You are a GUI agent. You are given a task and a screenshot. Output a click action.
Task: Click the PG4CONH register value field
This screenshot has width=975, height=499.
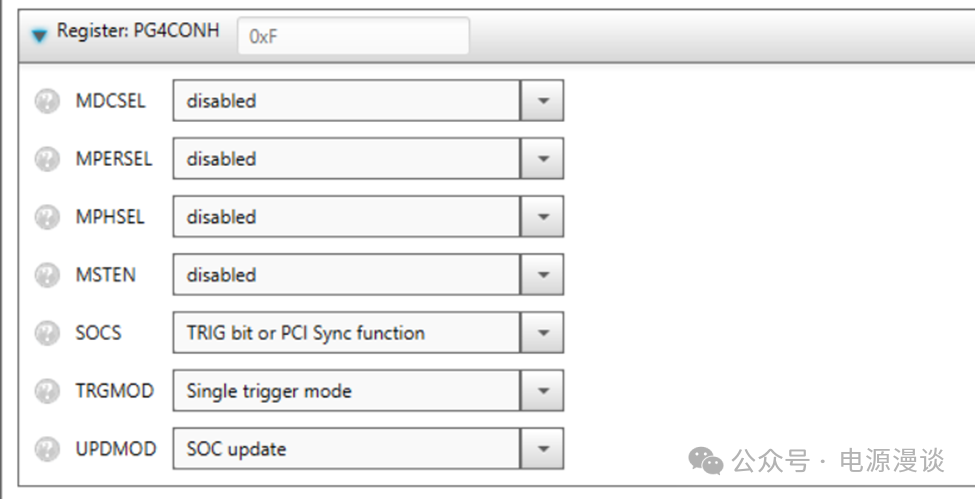click(x=352, y=37)
